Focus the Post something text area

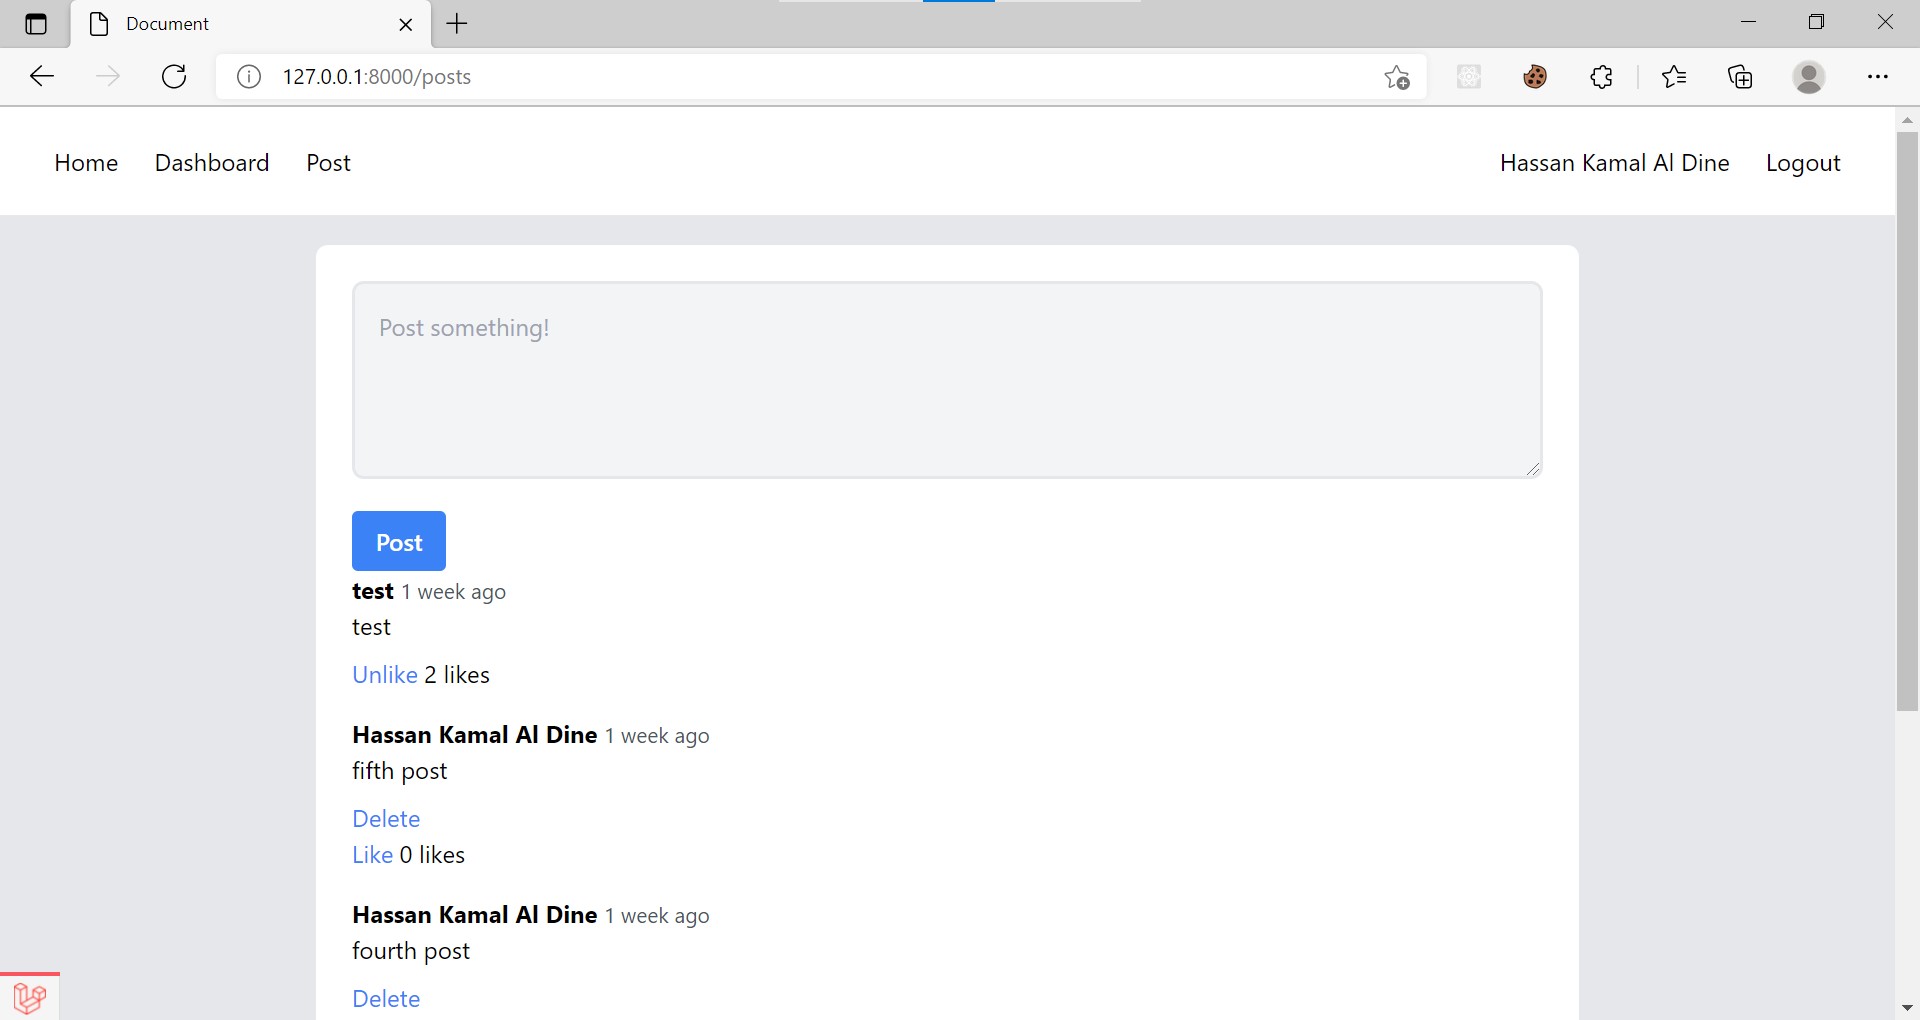pyautogui.click(x=947, y=380)
